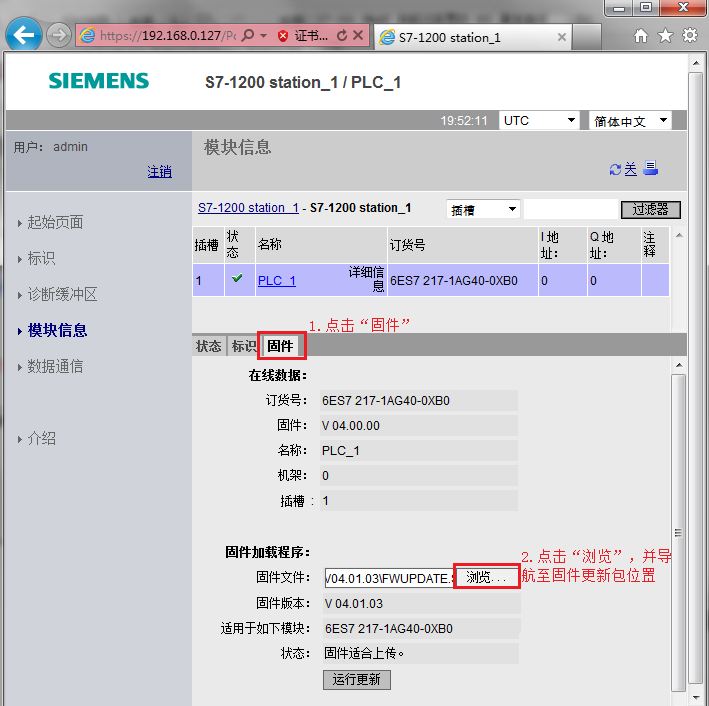Image resolution: width=709 pixels, height=706 pixels.
Task: Click the firmware file path field
Action: click(389, 578)
